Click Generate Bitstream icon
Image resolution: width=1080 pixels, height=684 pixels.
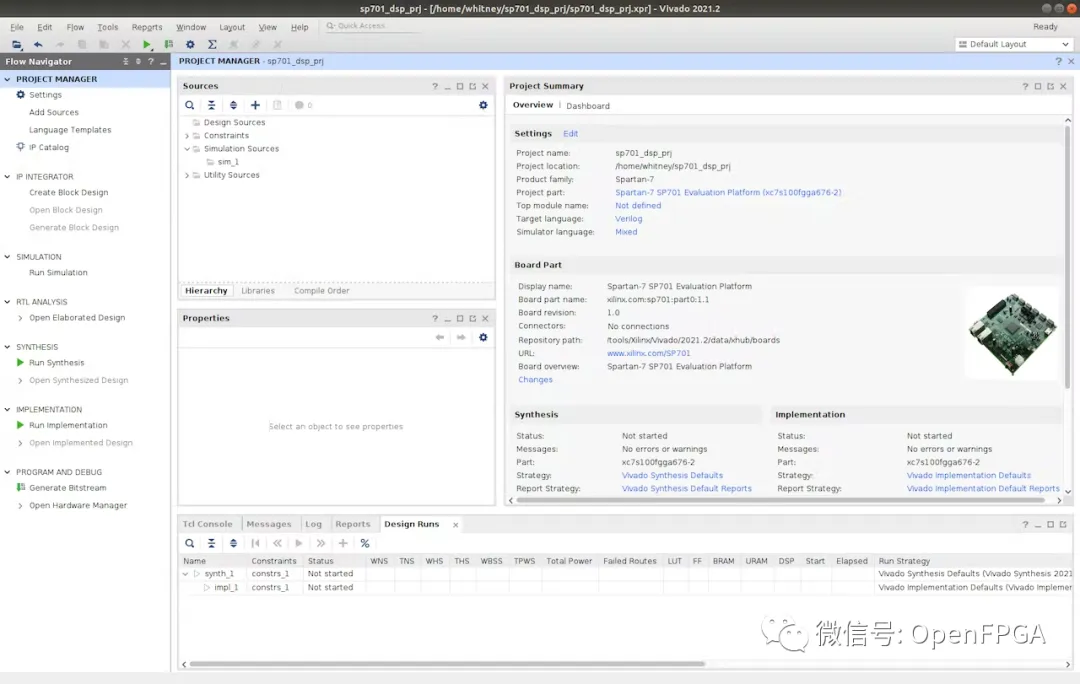(x=21, y=487)
